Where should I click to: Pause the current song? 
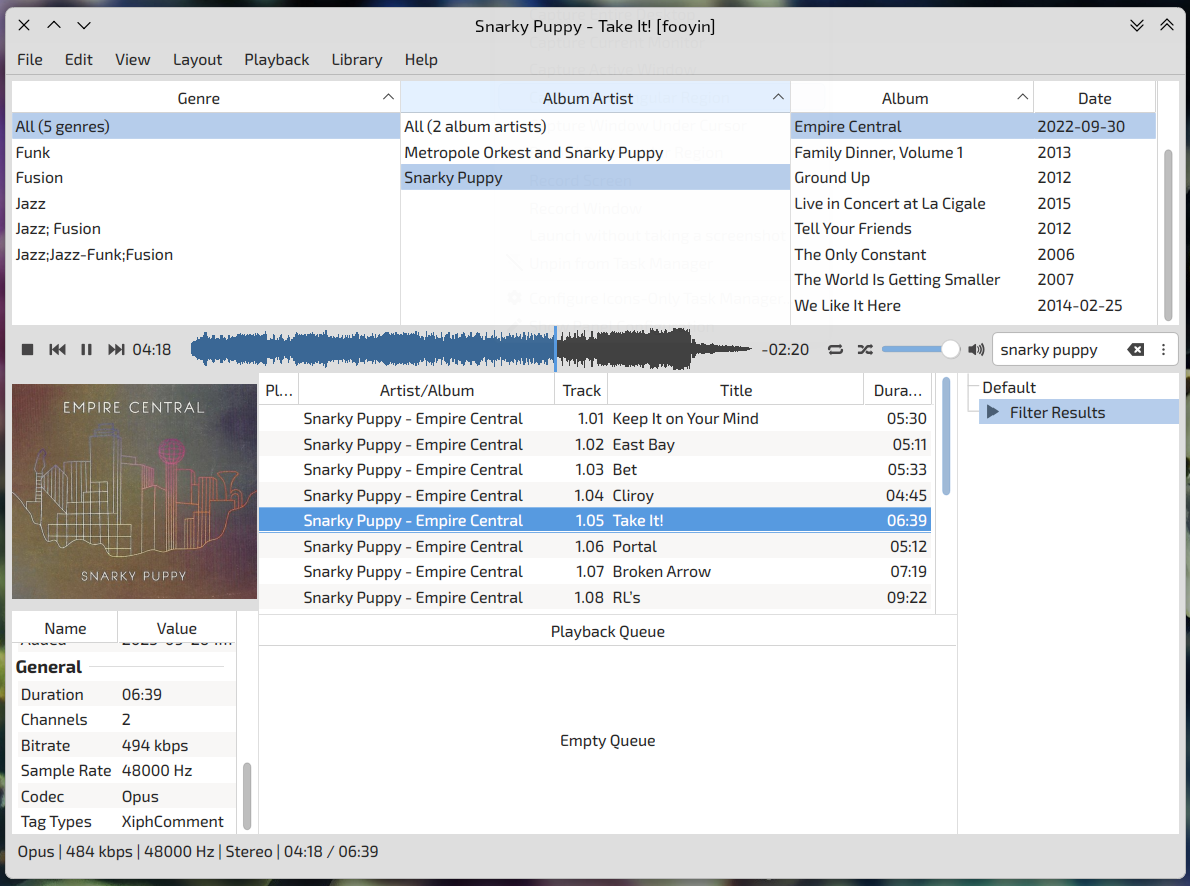[x=87, y=349]
